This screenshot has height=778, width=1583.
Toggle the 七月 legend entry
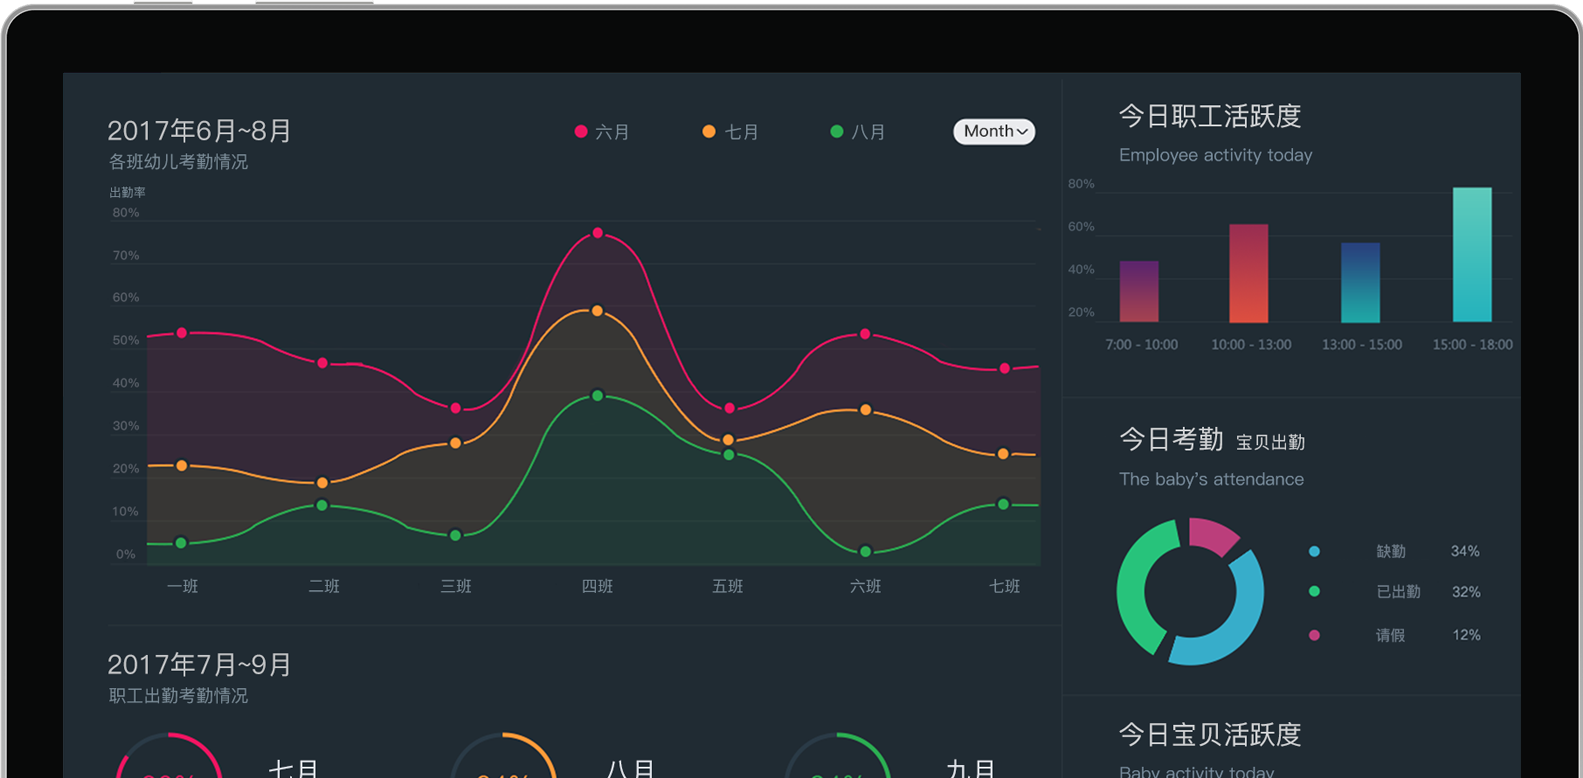730,132
